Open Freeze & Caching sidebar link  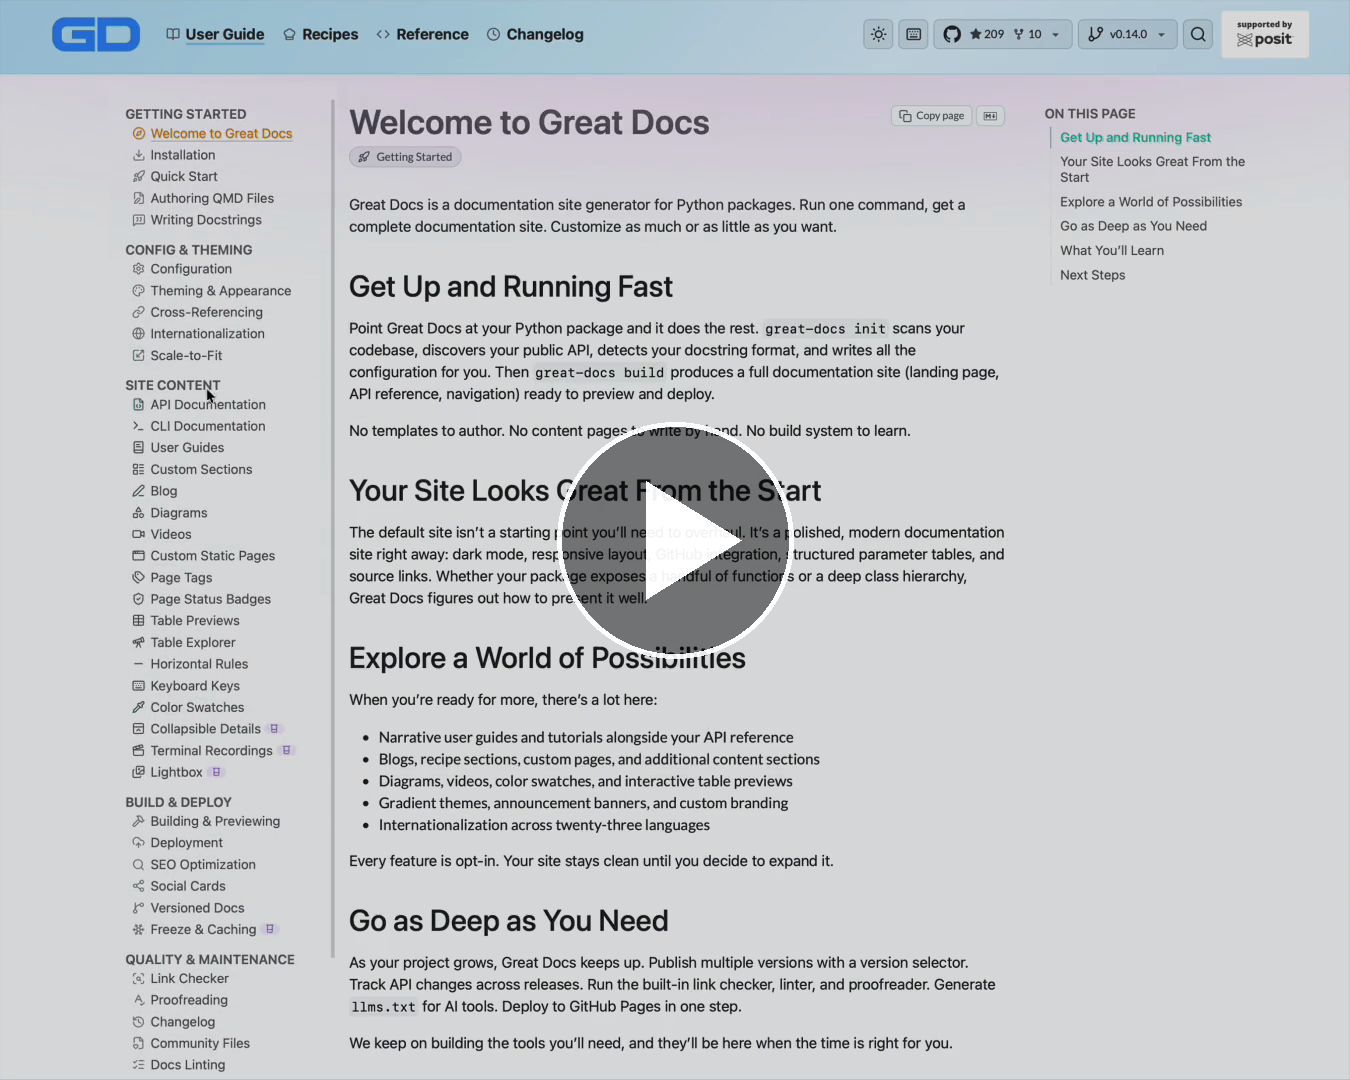pos(203,930)
